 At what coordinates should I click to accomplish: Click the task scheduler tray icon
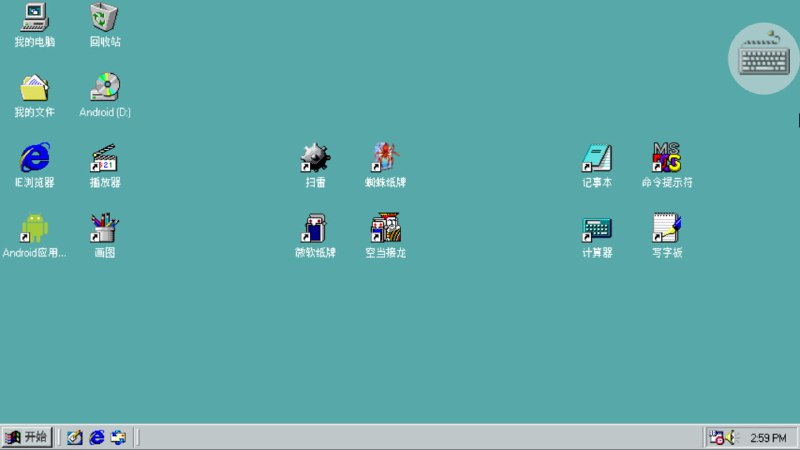(x=716, y=438)
